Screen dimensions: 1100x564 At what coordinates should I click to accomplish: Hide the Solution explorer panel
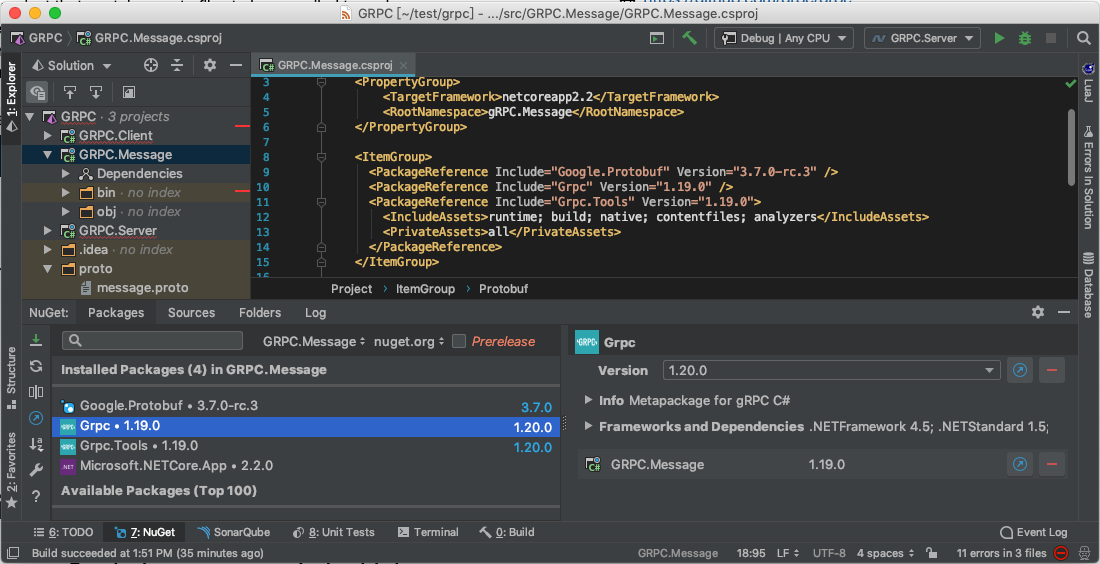click(x=236, y=65)
